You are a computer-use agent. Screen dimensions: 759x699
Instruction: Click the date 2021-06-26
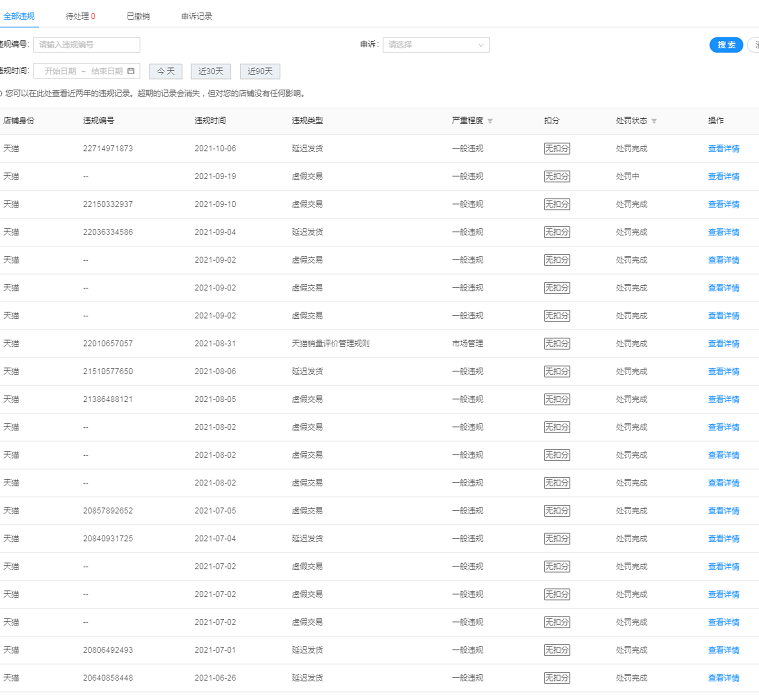tap(215, 678)
